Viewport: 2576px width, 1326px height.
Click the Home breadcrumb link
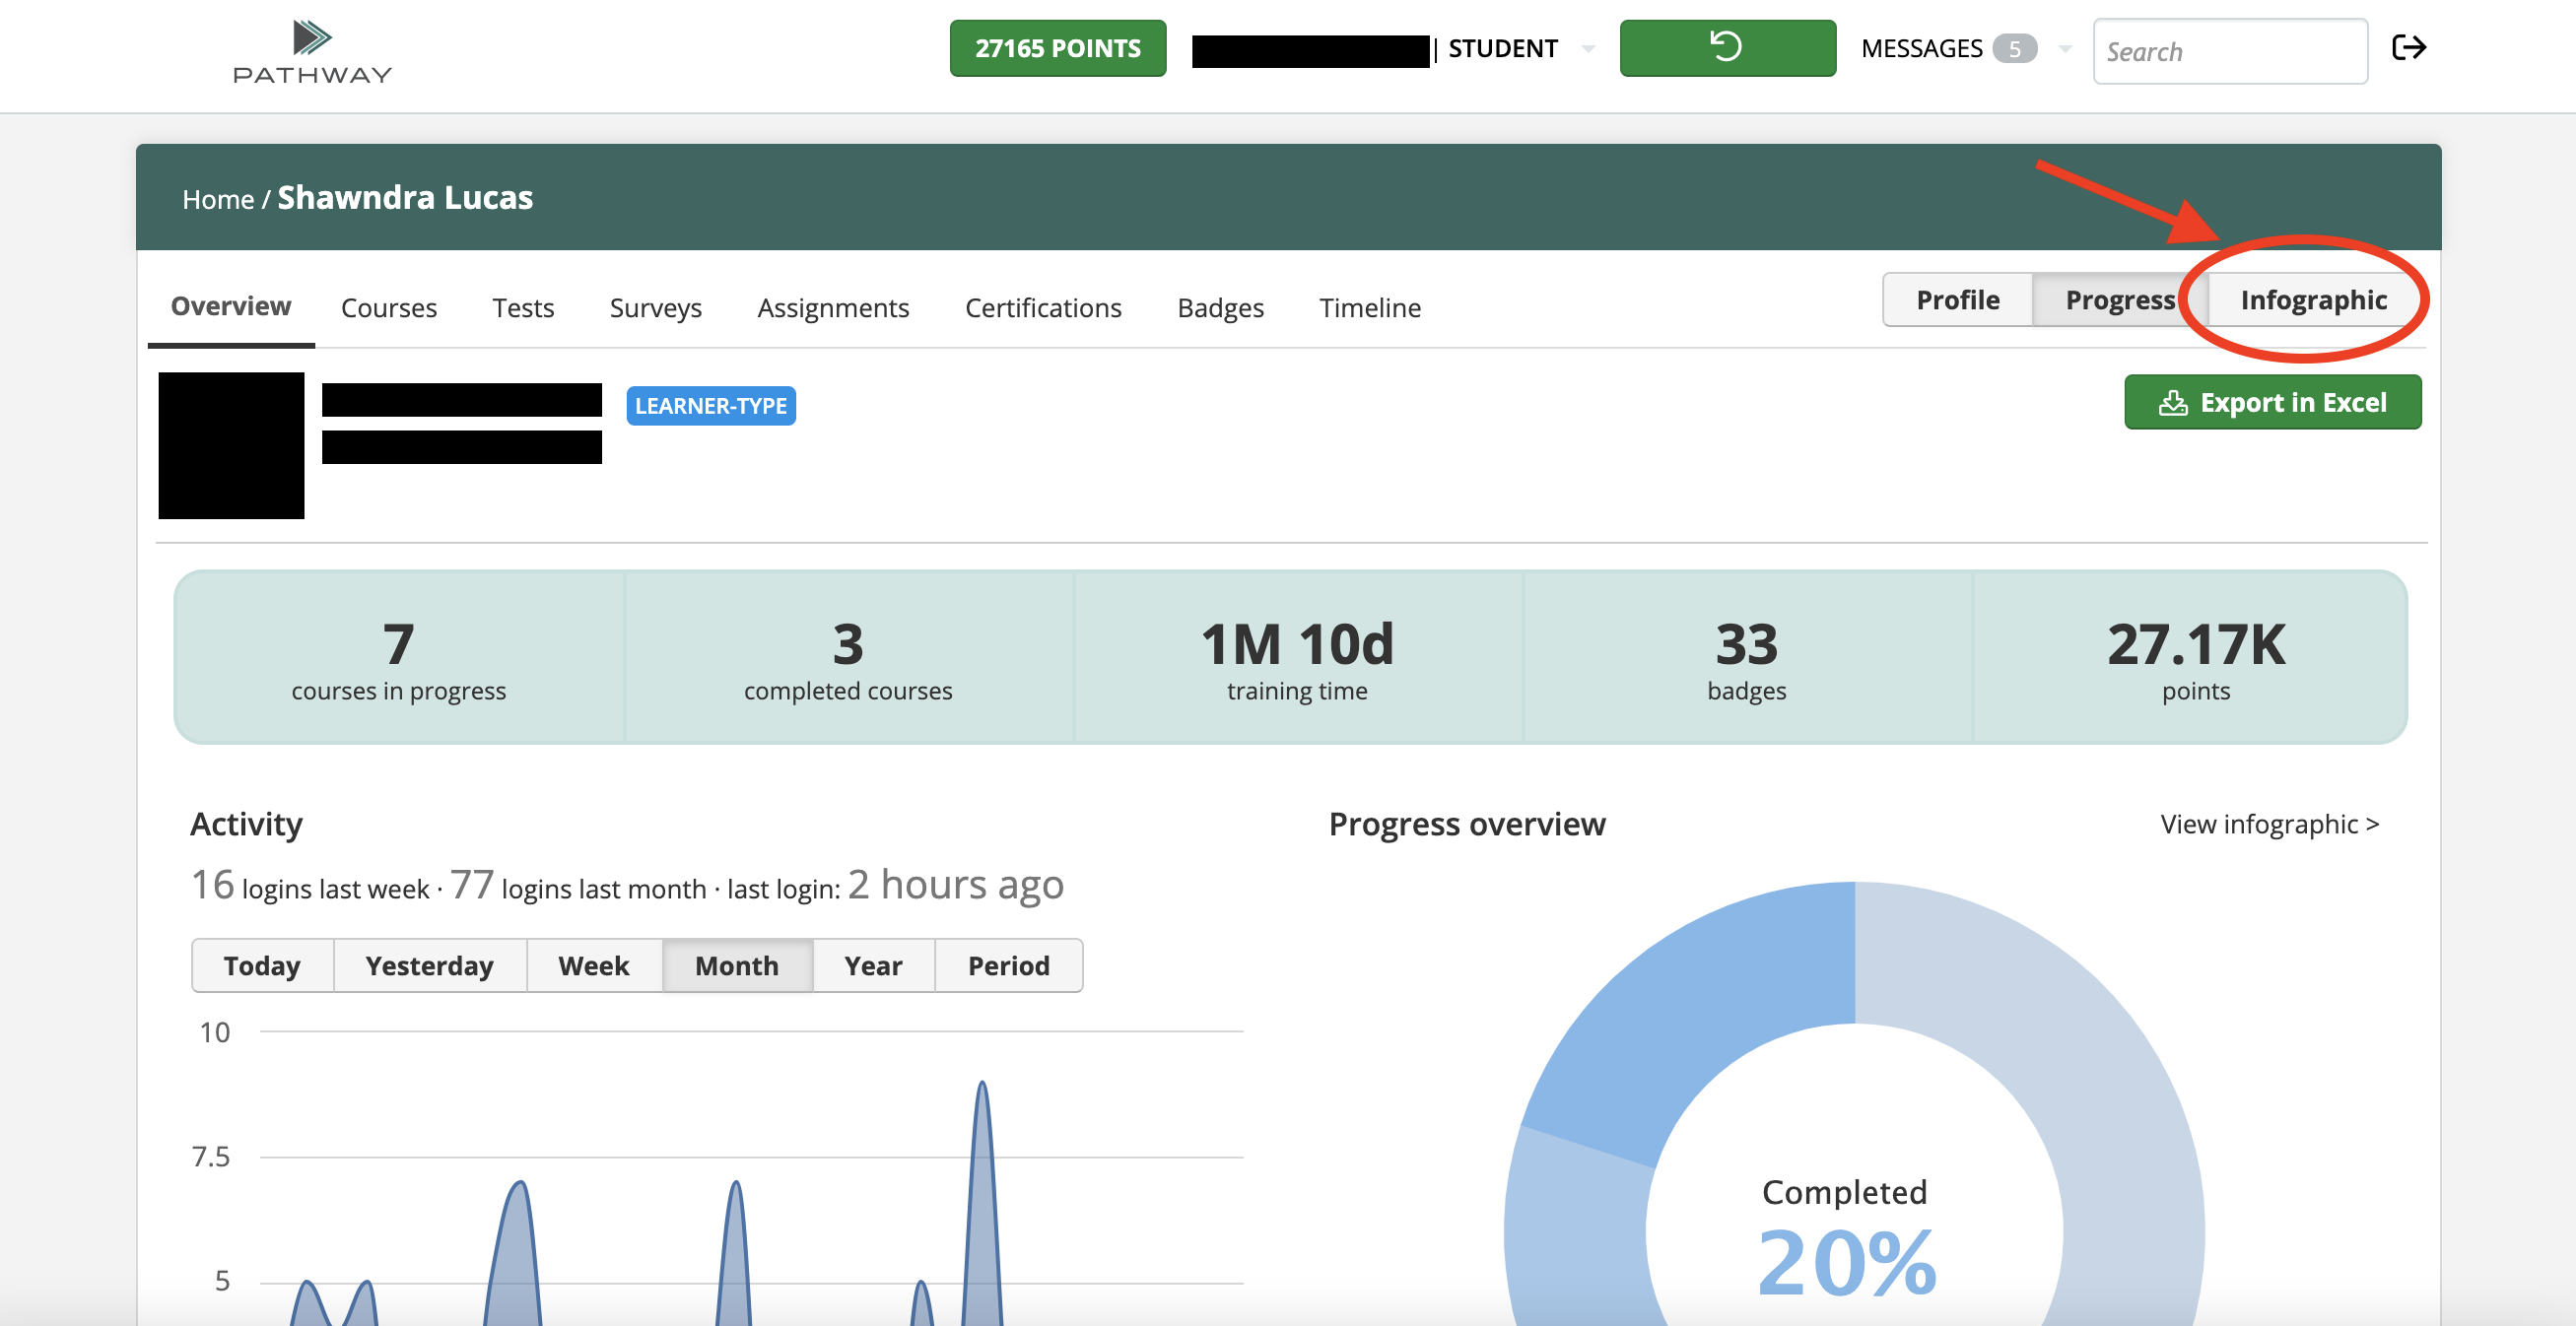click(x=217, y=199)
